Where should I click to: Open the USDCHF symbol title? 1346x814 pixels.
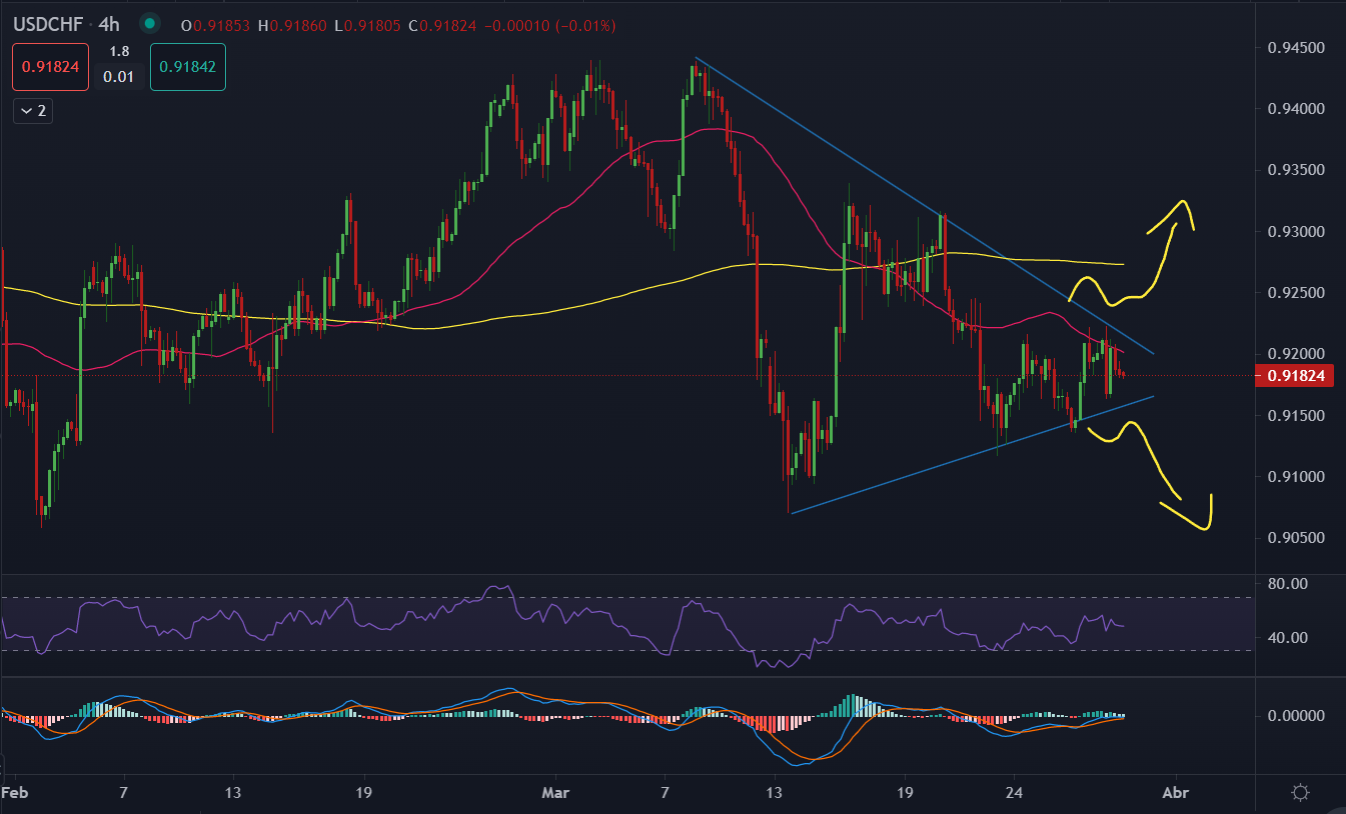coord(47,24)
